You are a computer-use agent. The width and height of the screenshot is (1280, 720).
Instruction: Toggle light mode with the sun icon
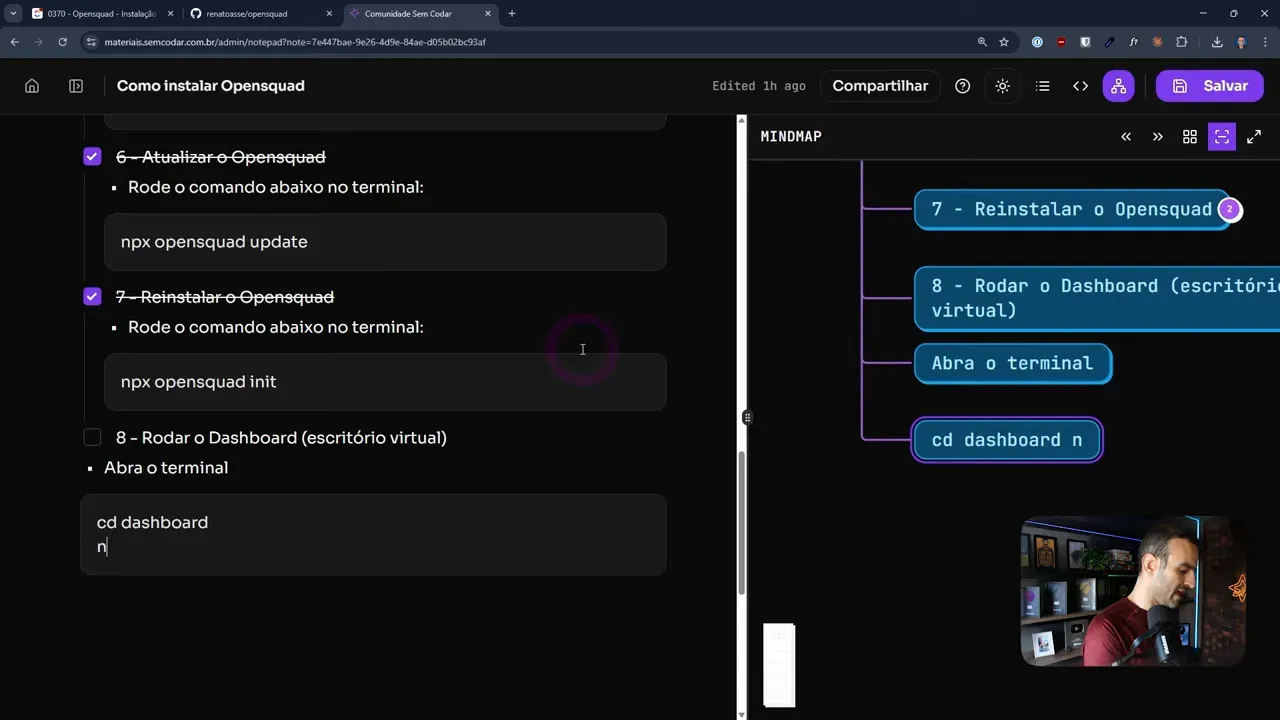tap(1002, 86)
